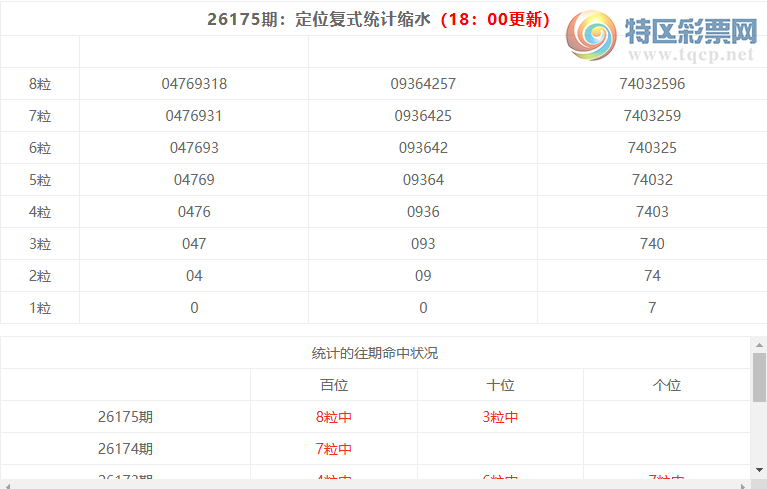Viewport: 767px width, 489px height.
Task: Click the right arrow on the horizontal scrollbar
Action: pos(744,486)
